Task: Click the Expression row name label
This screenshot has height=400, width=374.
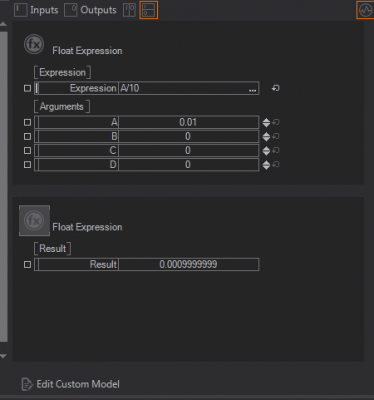Action: [x=93, y=88]
